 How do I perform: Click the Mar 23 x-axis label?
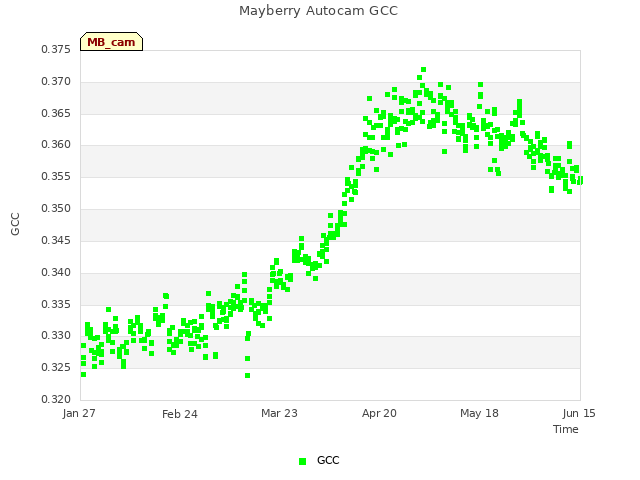point(279,413)
